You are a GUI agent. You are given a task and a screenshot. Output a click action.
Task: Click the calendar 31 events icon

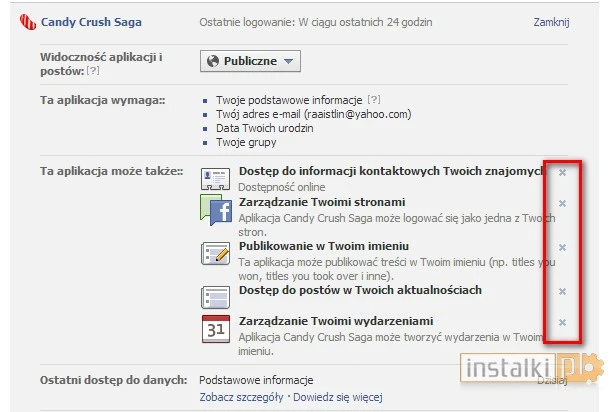pos(216,329)
